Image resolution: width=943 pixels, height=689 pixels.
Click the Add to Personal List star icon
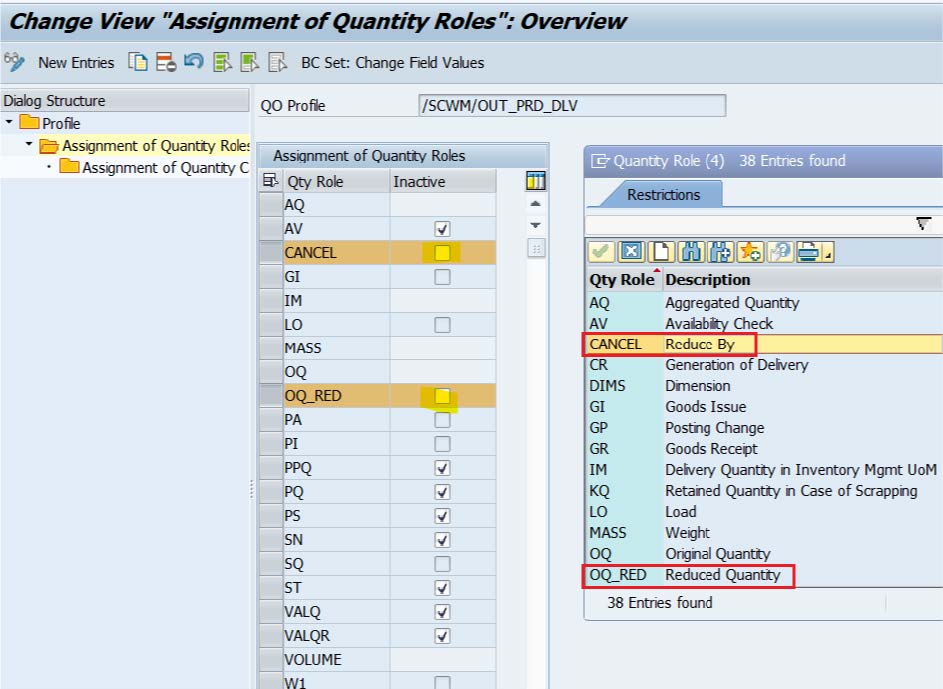tap(749, 251)
